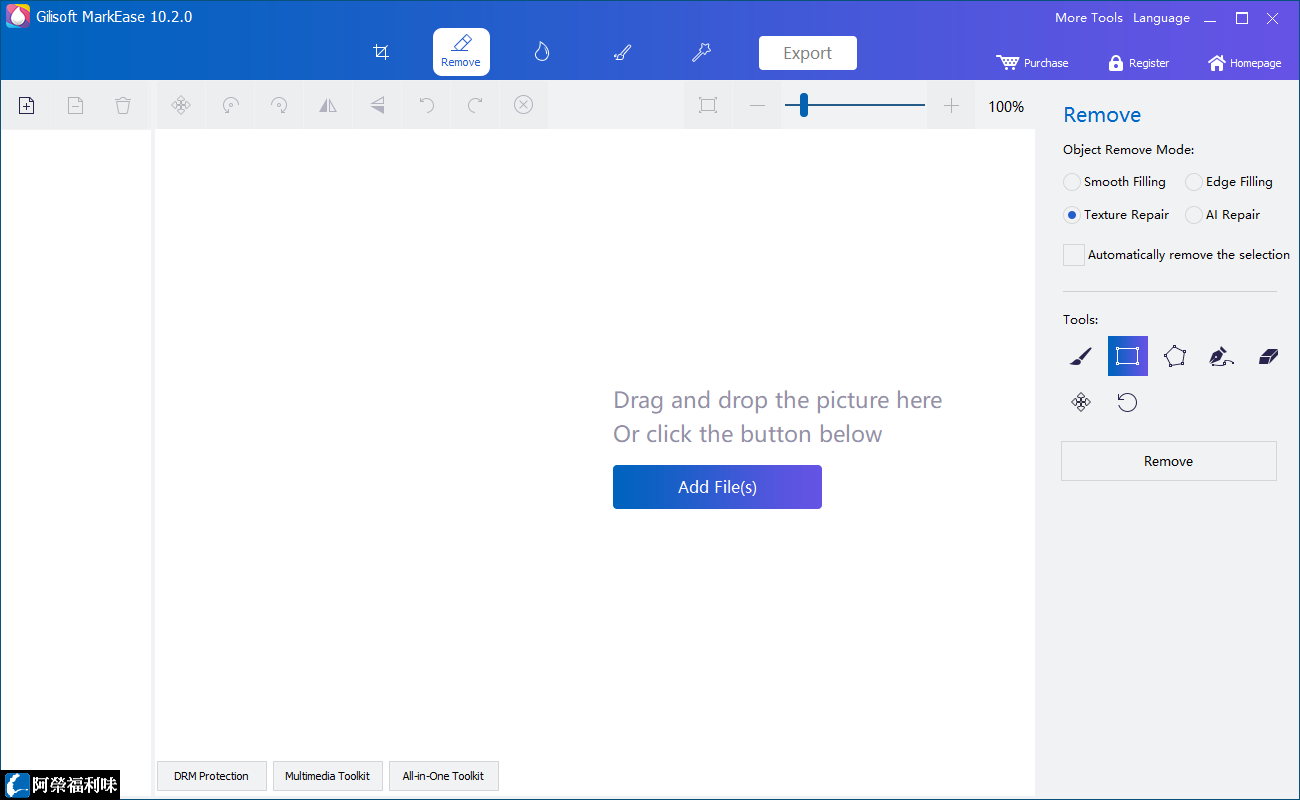This screenshot has height=800, width=1300.
Task: Click the zoom slider handle
Action: tap(803, 105)
